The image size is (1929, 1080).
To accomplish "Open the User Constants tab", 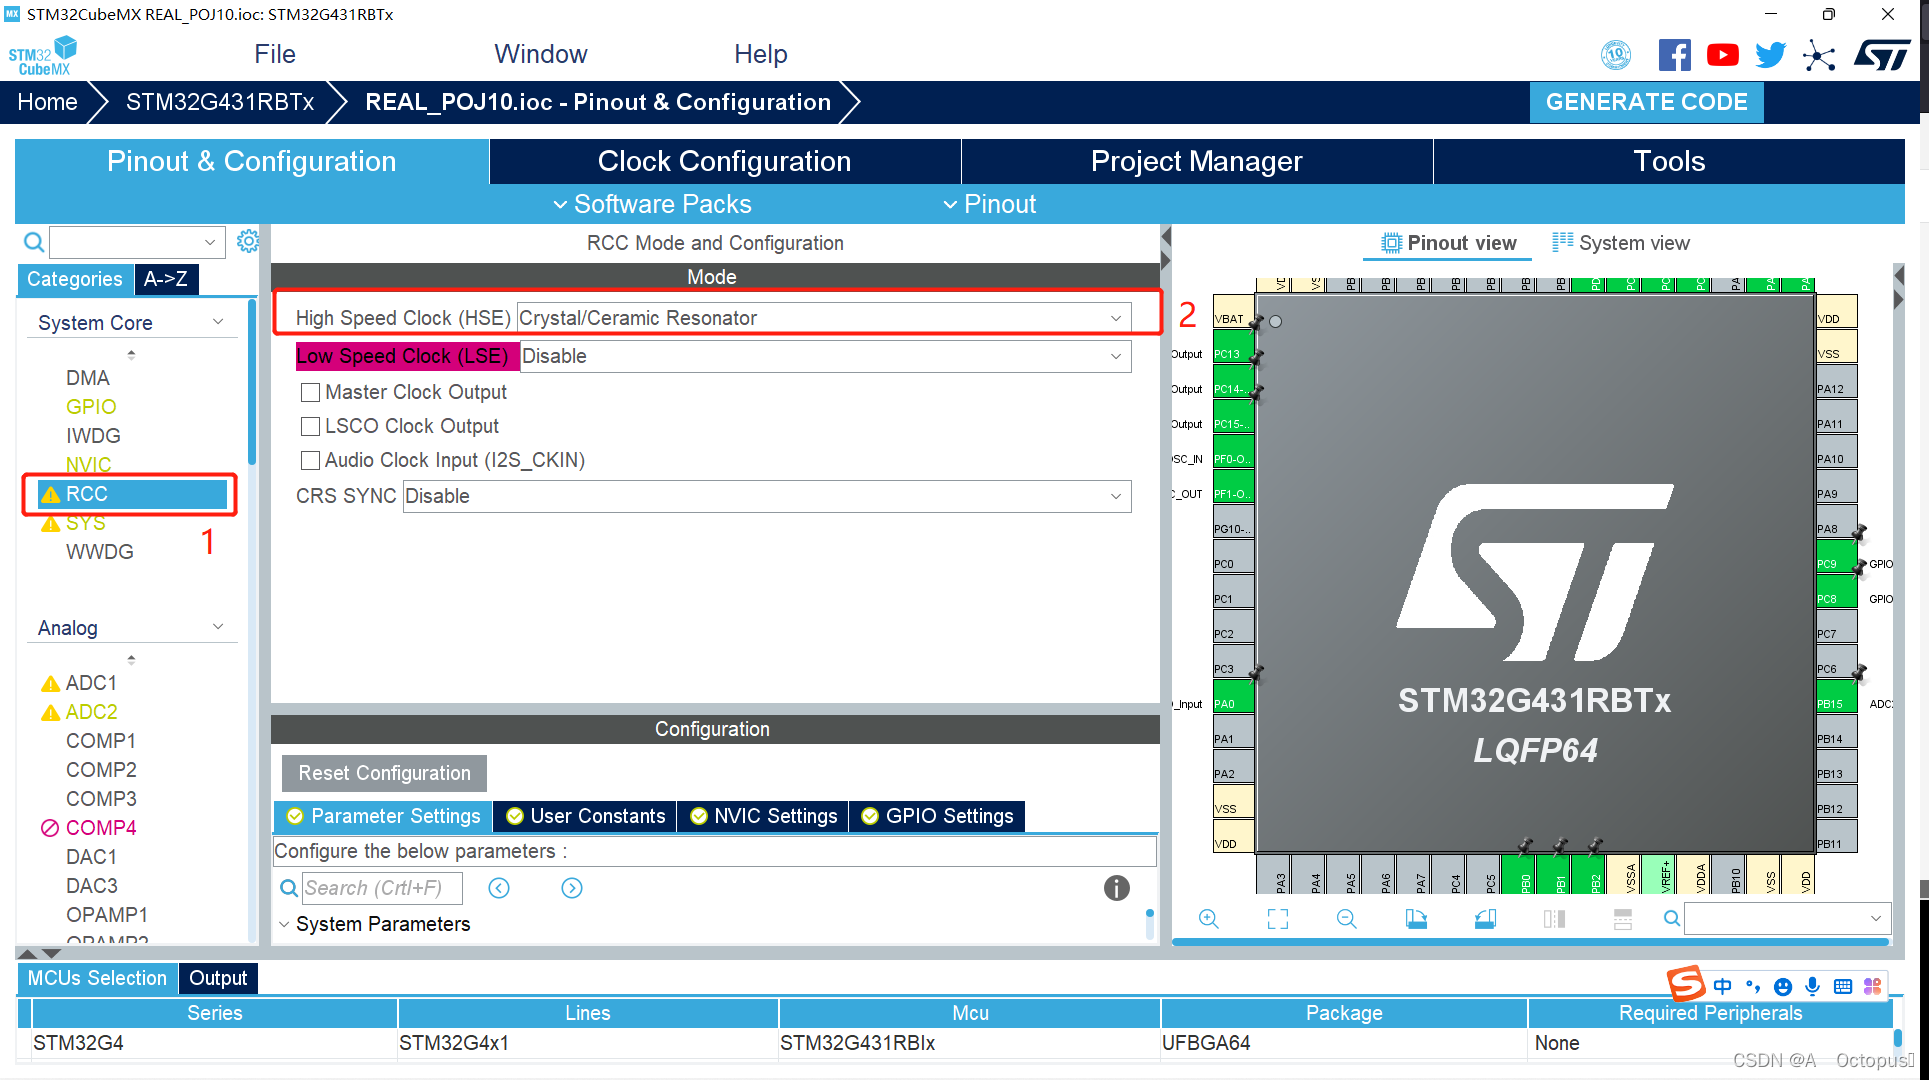I will (x=585, y=817).
